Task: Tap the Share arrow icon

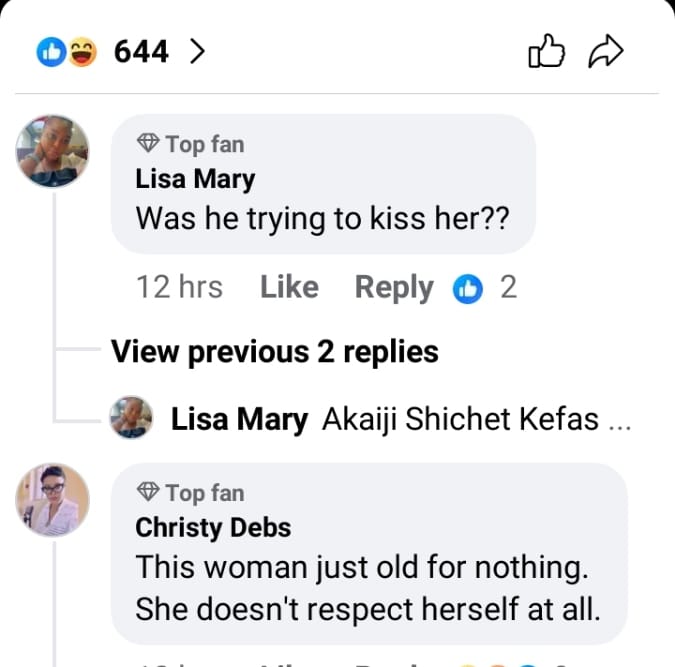Action: 606,53
